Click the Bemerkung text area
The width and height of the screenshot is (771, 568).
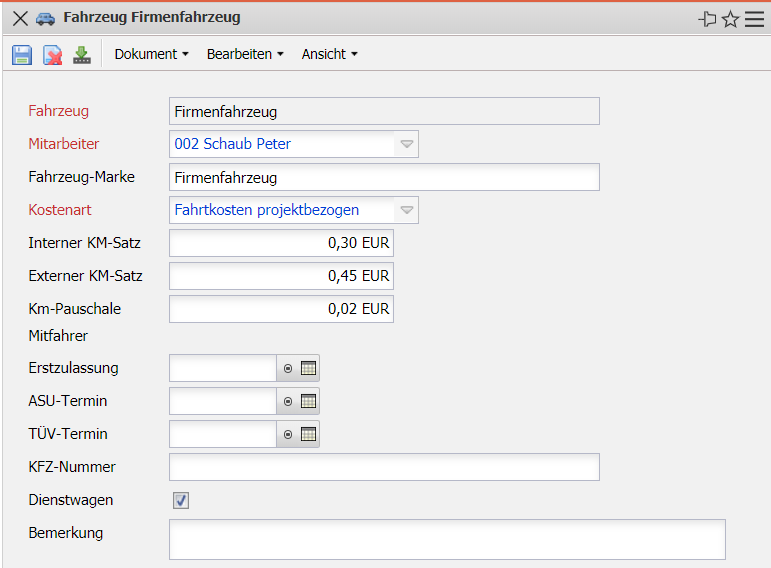[446, 539]
